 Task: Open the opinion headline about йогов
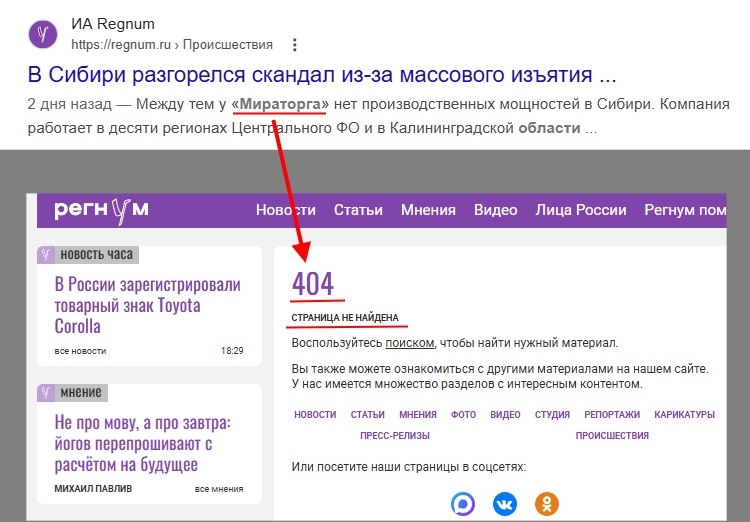click(x=143, y=444)
